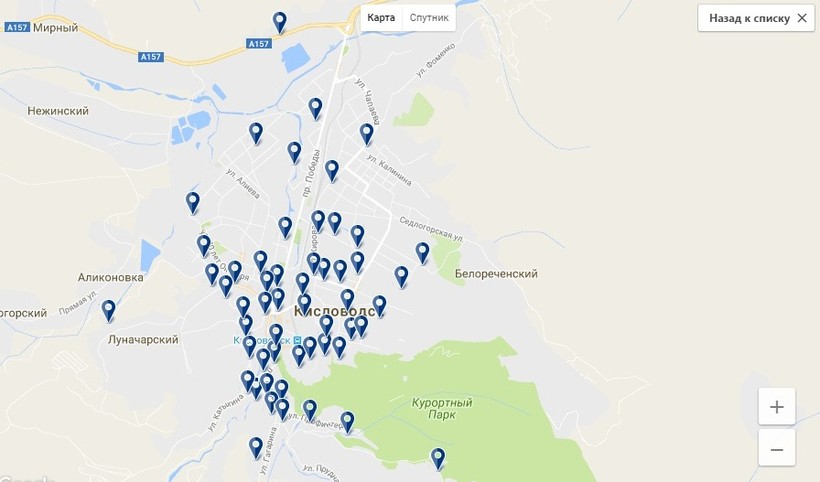Click the Курортный Парк label

point(442,409)
